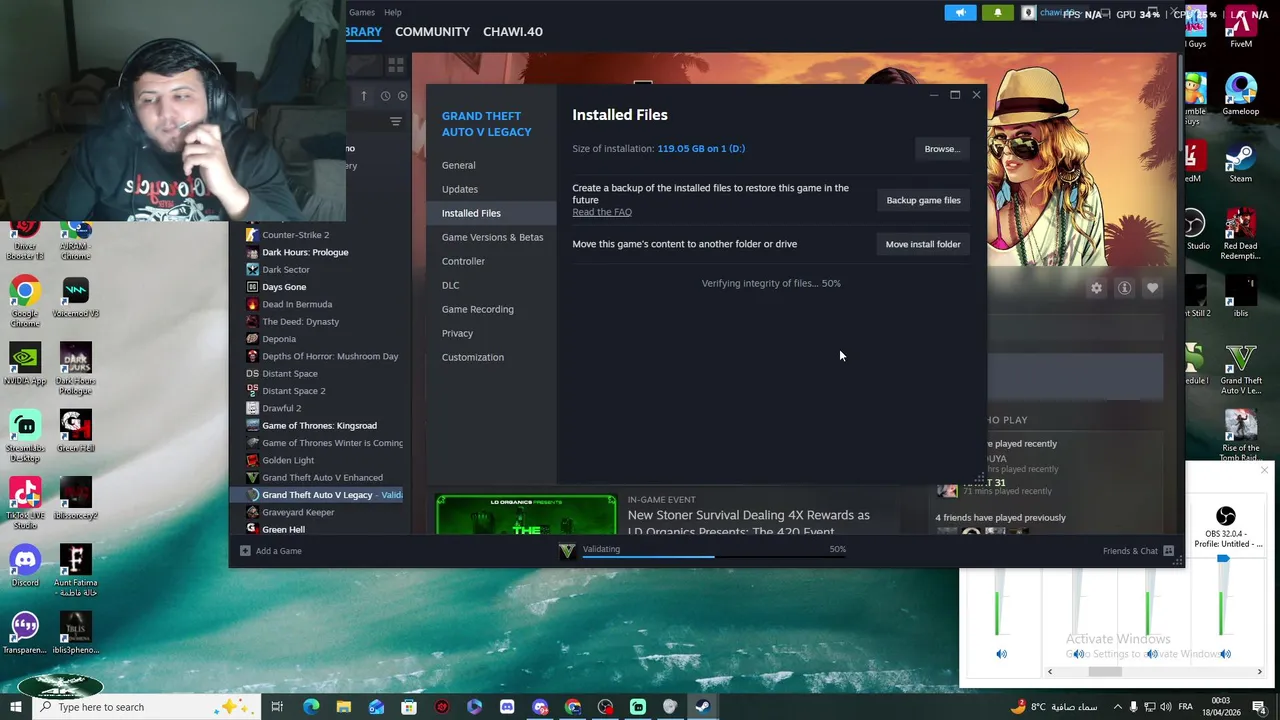The image size is (1280, 720).
Task: Show hidden system tray icons chevron
Action: (1118, 707)
